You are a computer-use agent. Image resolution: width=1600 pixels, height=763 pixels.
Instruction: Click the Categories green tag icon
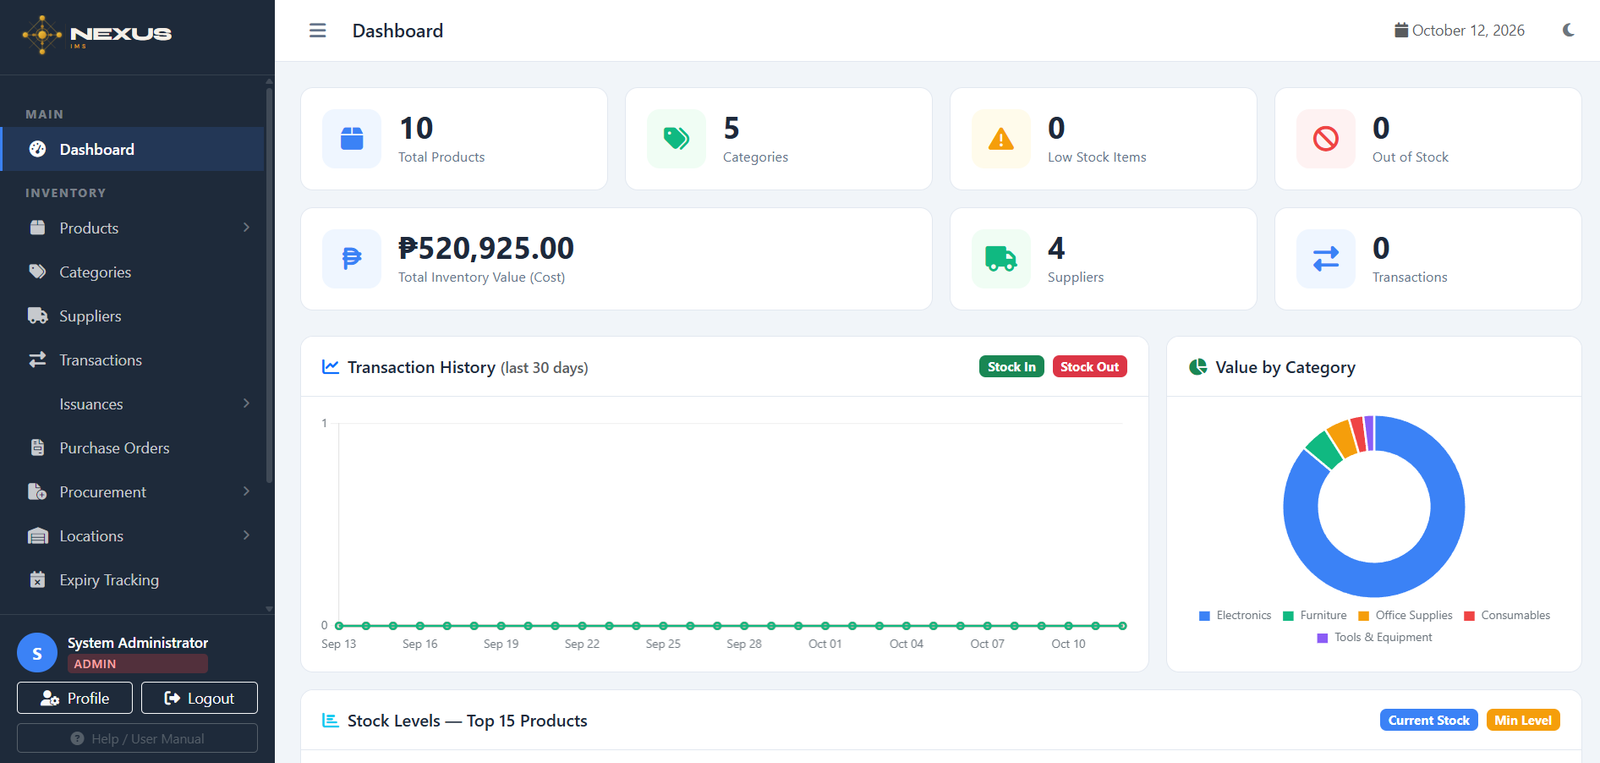coord(676,139)
